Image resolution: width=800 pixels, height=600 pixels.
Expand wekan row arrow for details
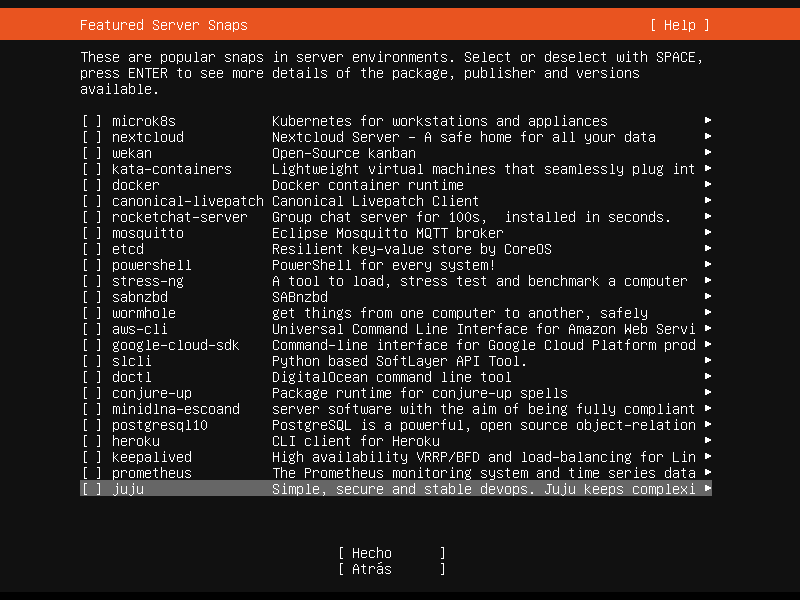(x=708, y=152)
